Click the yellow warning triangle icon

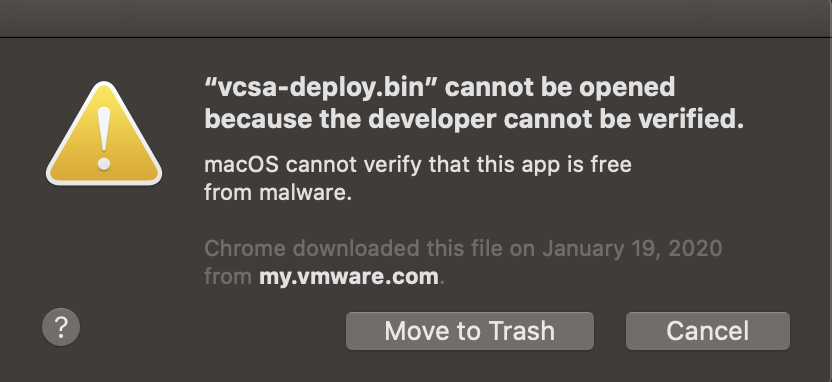pyautogui.click(x=104, y=134)
